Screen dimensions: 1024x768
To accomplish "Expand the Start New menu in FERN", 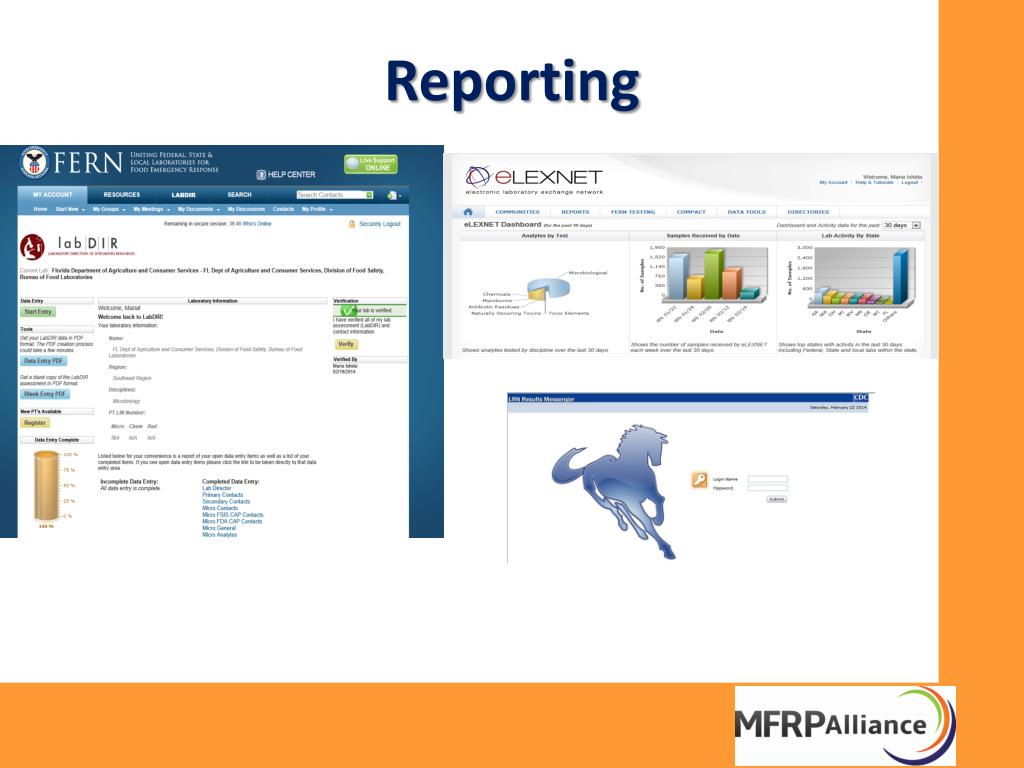I will click(x=71, y=210).
